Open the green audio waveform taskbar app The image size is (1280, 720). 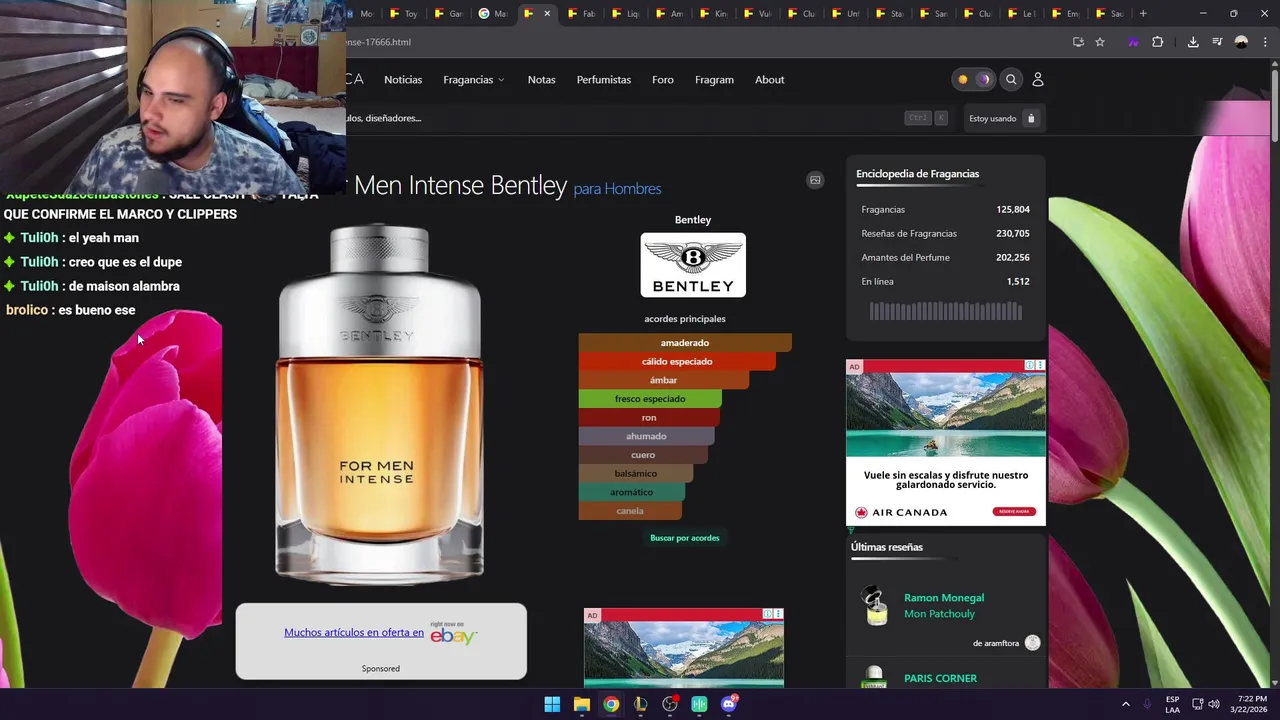pos(699,704)
